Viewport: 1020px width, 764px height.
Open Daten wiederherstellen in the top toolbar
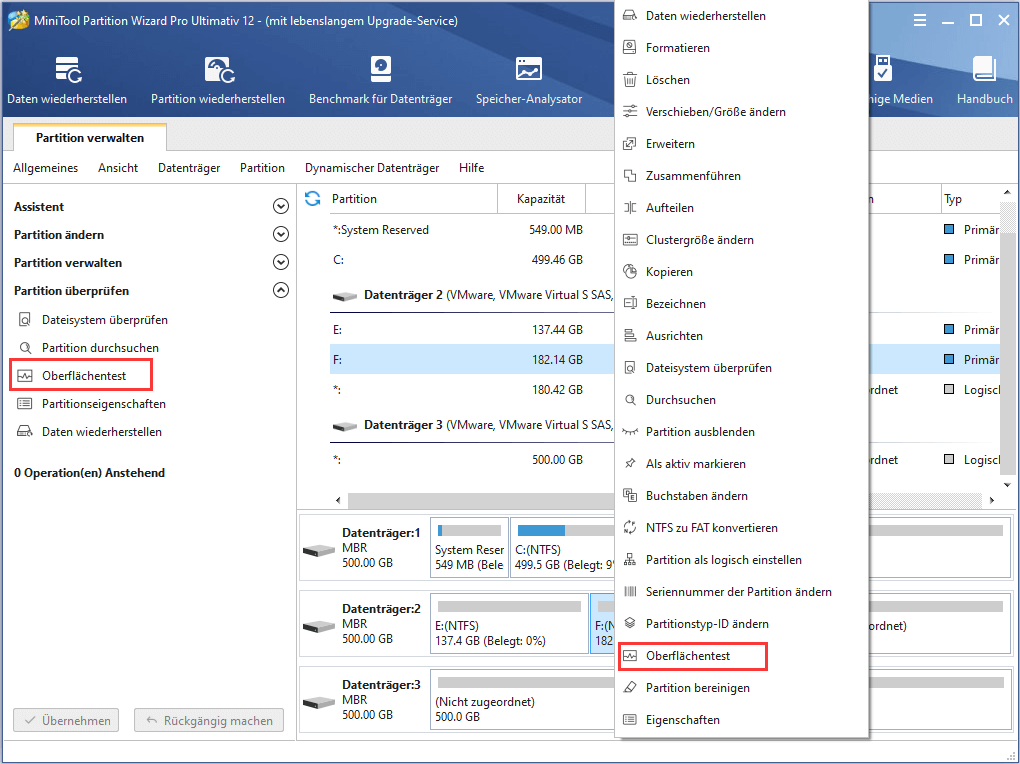[67, 81]
